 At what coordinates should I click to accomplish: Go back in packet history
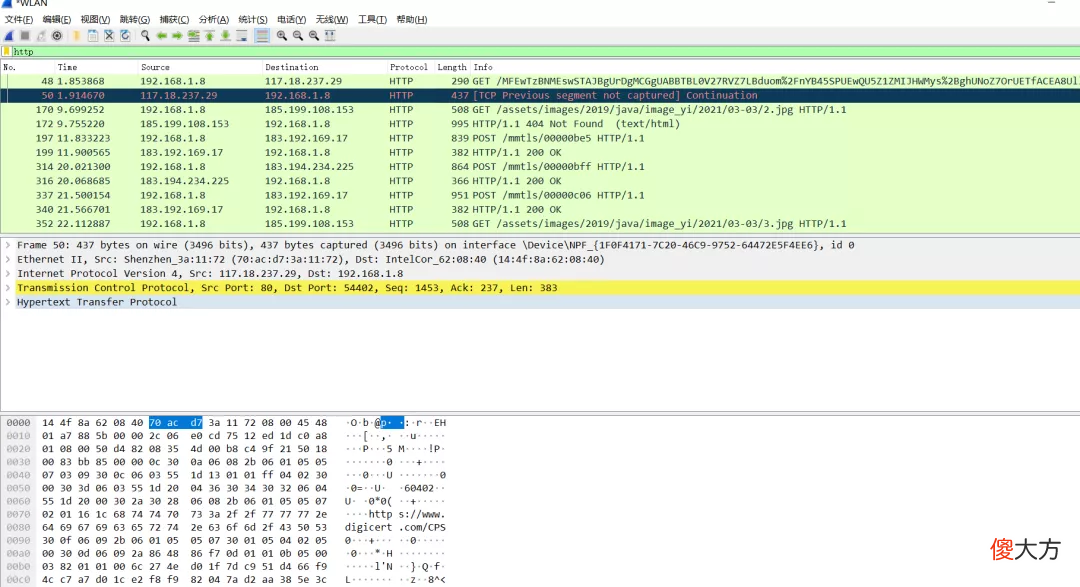click(x=161, y=36)
